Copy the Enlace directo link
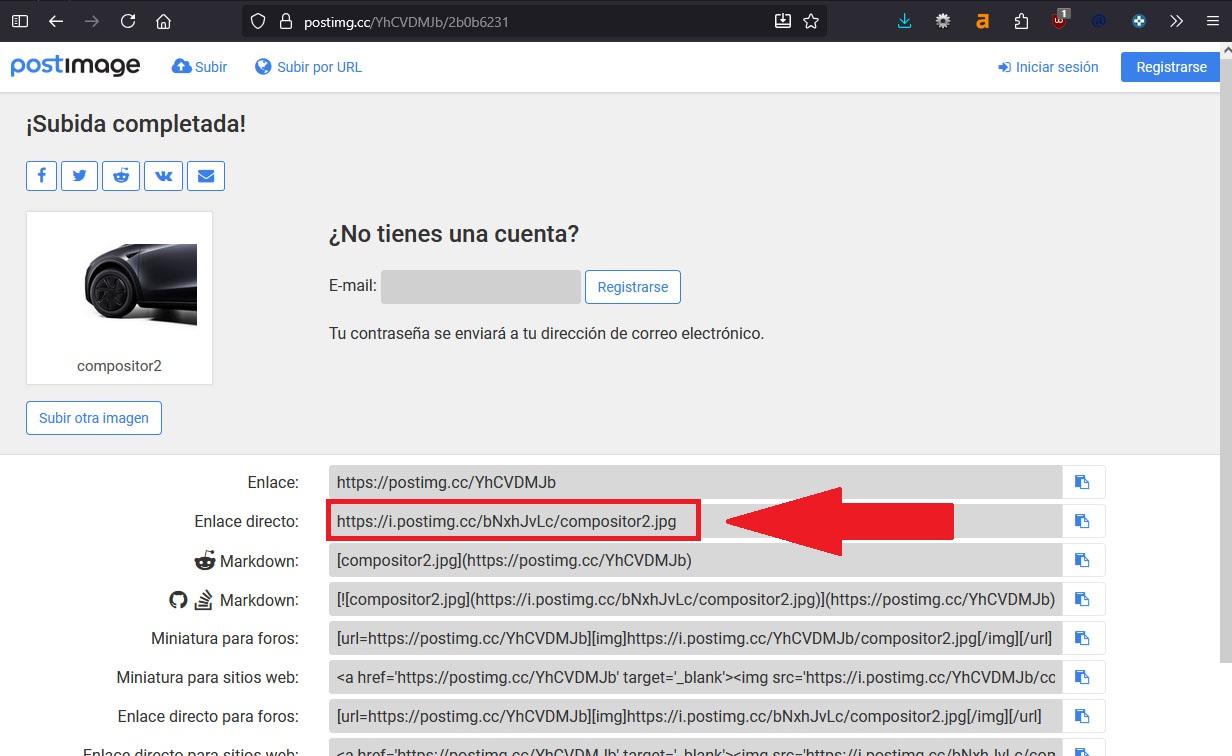 (x=1081, y=521)
